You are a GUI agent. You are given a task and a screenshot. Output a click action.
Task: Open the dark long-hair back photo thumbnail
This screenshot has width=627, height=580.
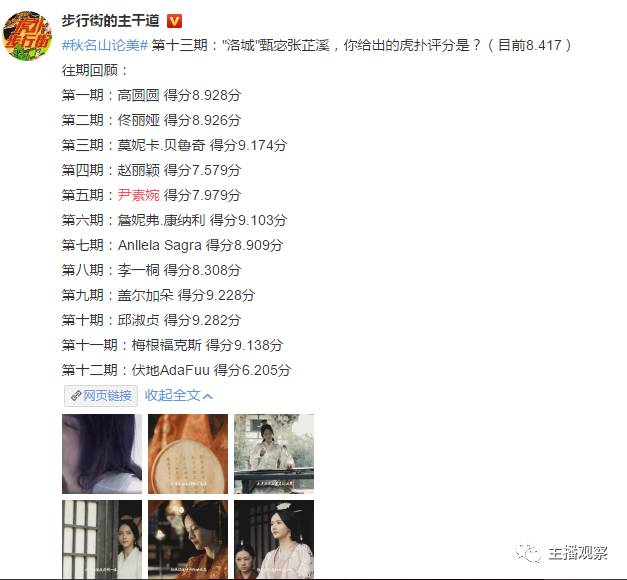pyautogui.click(x=102, y=454)
